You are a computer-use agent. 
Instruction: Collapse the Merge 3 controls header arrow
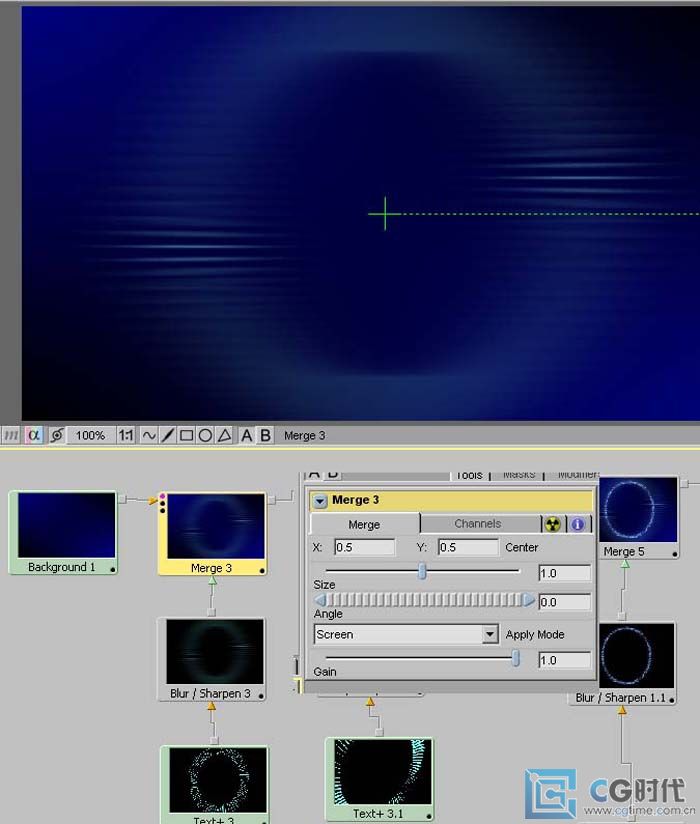coord(320,501)
